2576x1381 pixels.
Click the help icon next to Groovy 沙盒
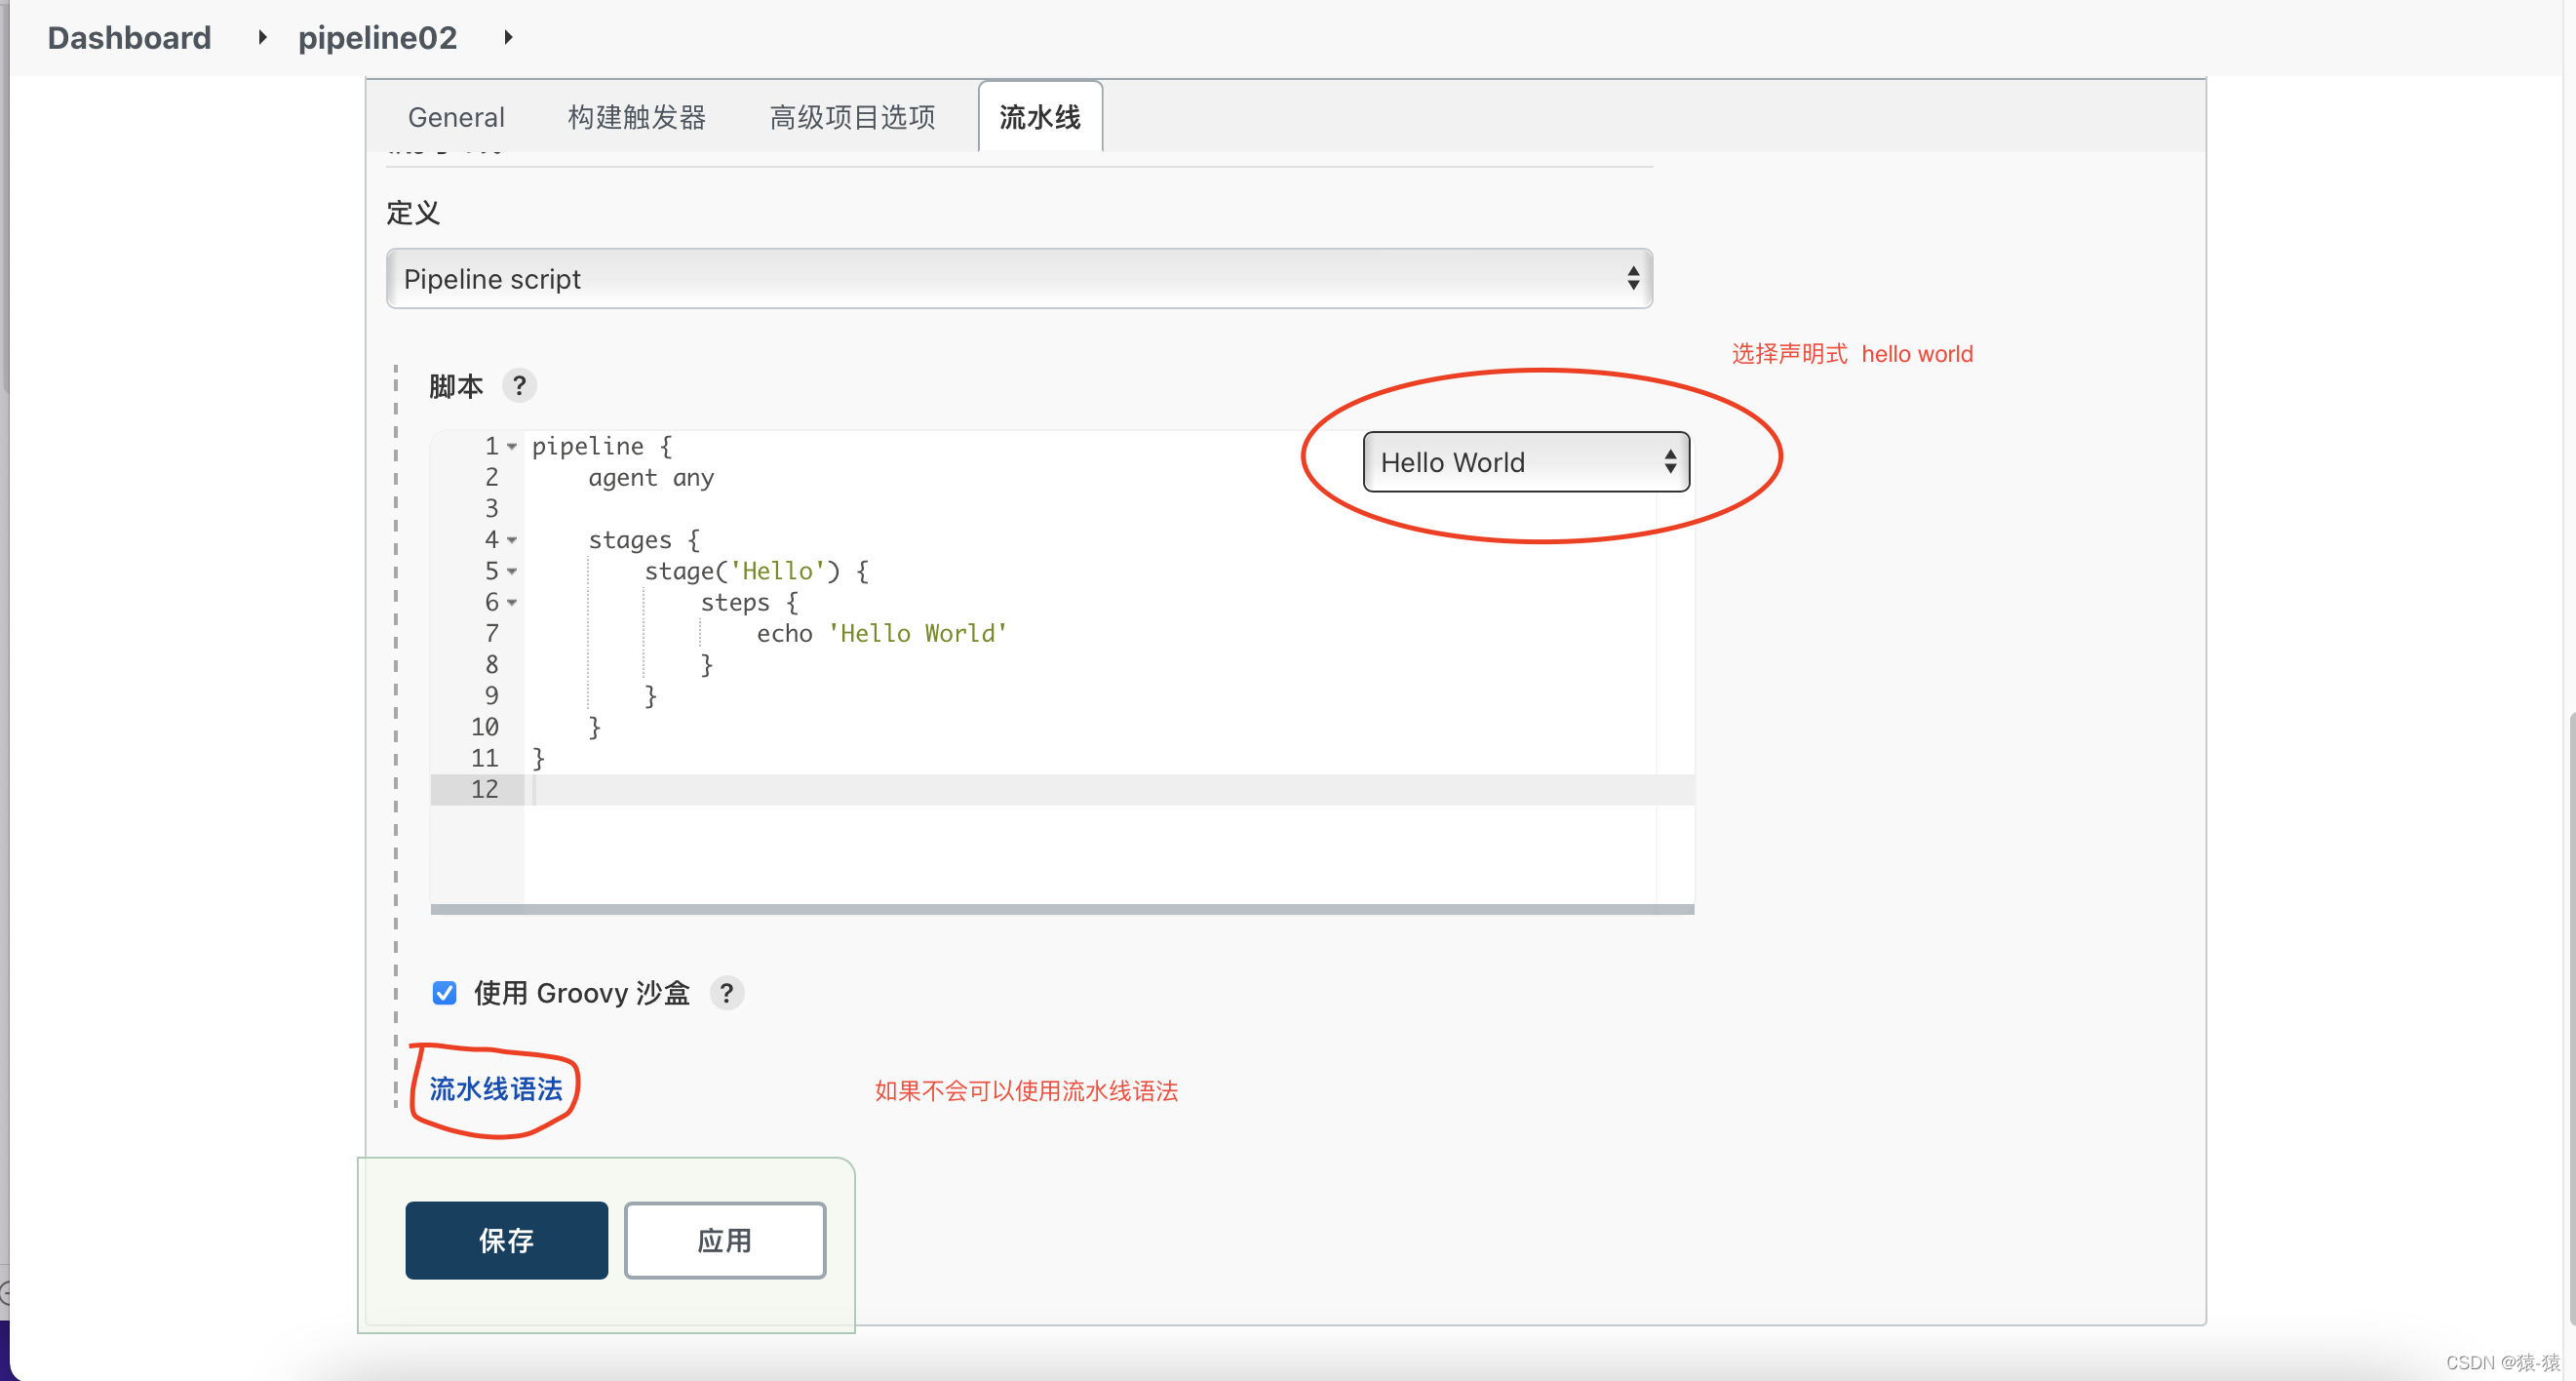(x=726, y=993)
